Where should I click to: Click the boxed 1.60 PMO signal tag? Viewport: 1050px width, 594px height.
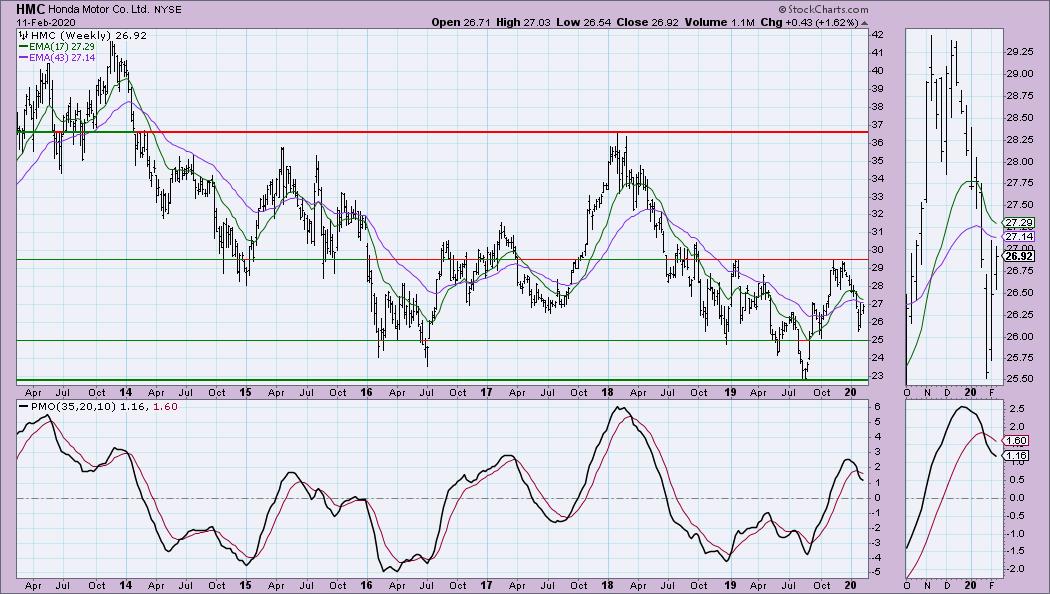[x=1016, y=441]
